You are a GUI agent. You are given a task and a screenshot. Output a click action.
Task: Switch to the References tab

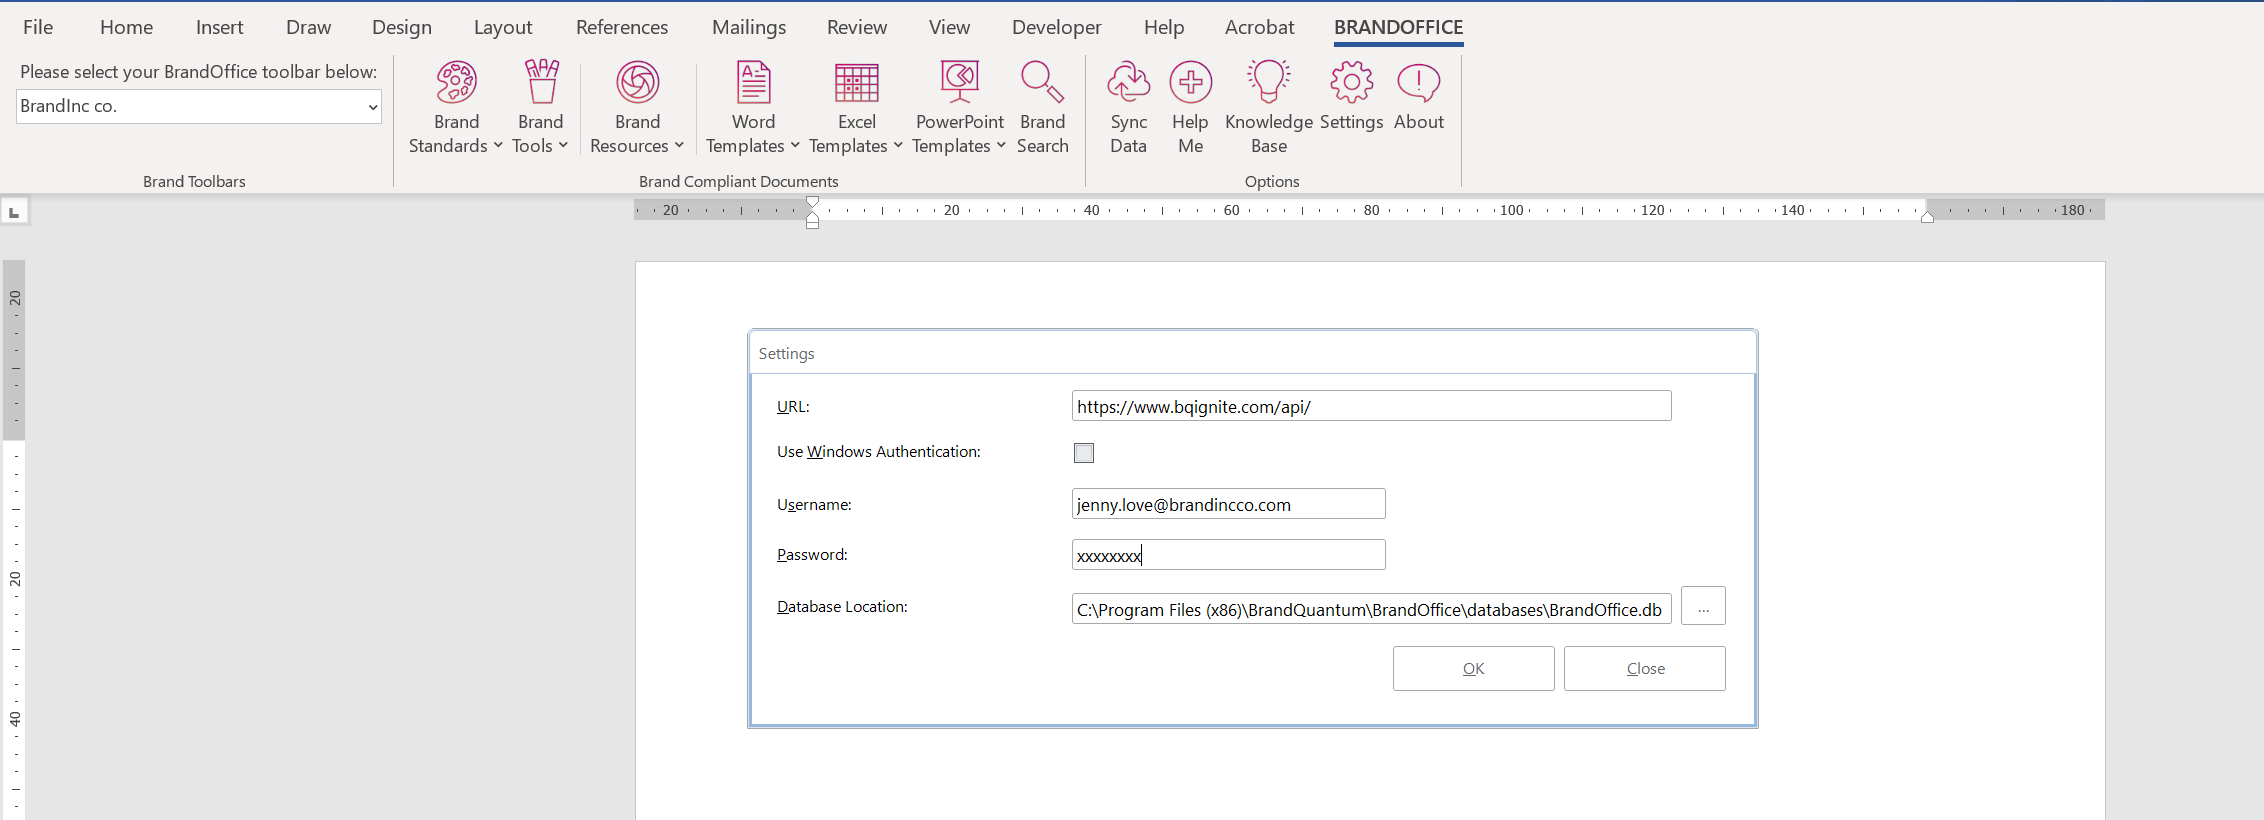coord(622,27)
